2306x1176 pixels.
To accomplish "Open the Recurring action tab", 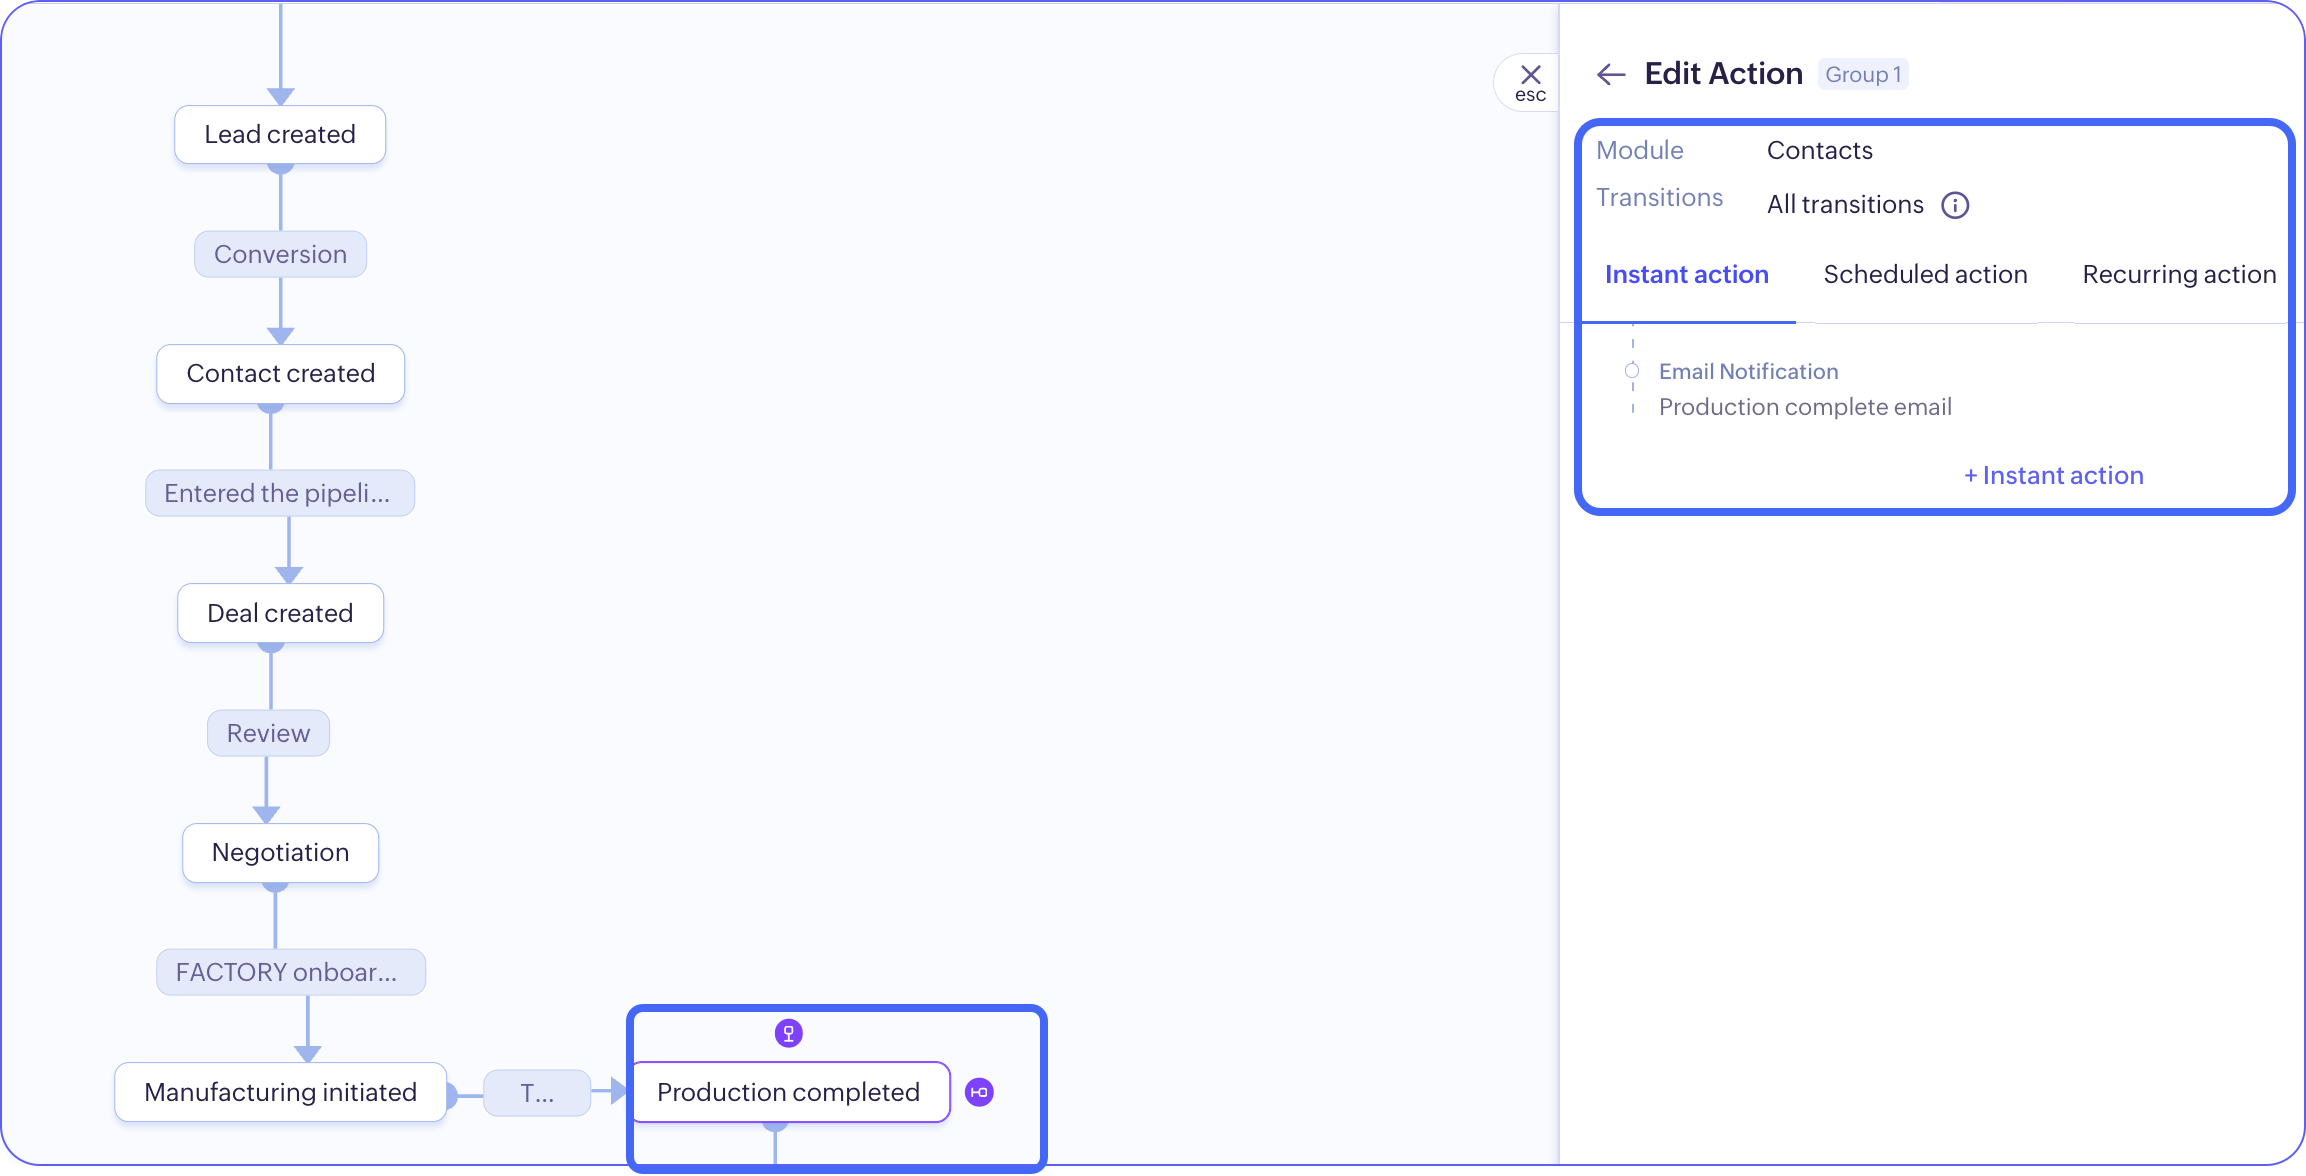I will pos(2179,275).
